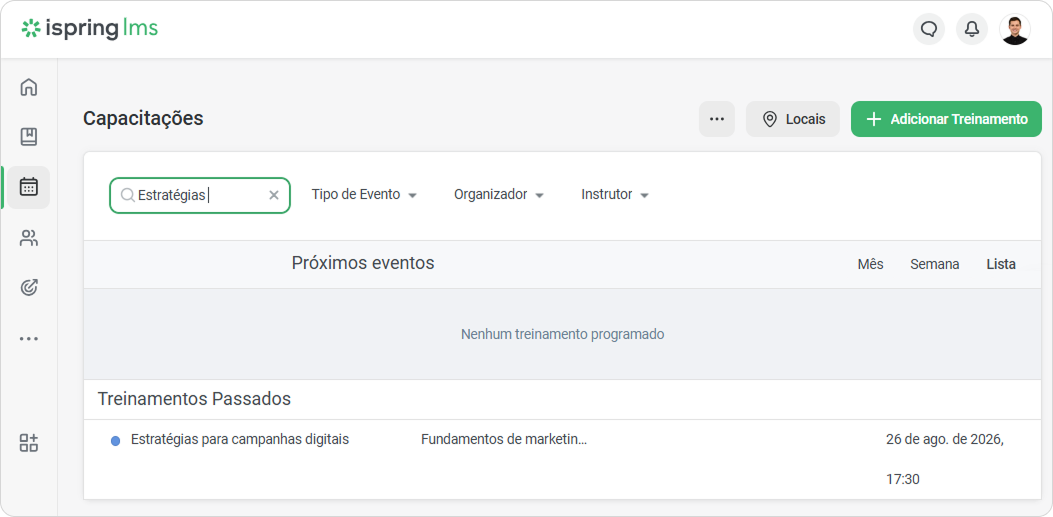The image size is (1053, 517).
Task: Open the target goals icon in sidebar
Action: (28, 287)
